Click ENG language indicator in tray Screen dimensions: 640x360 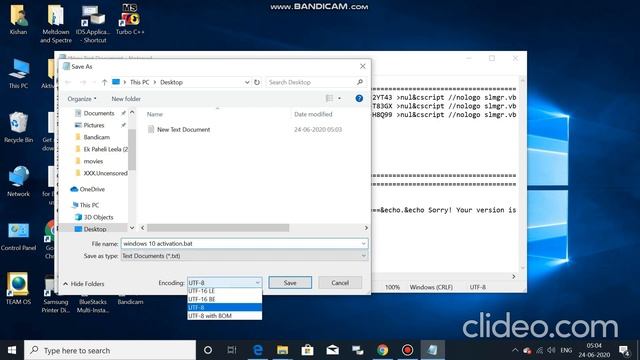click(566, 350)
